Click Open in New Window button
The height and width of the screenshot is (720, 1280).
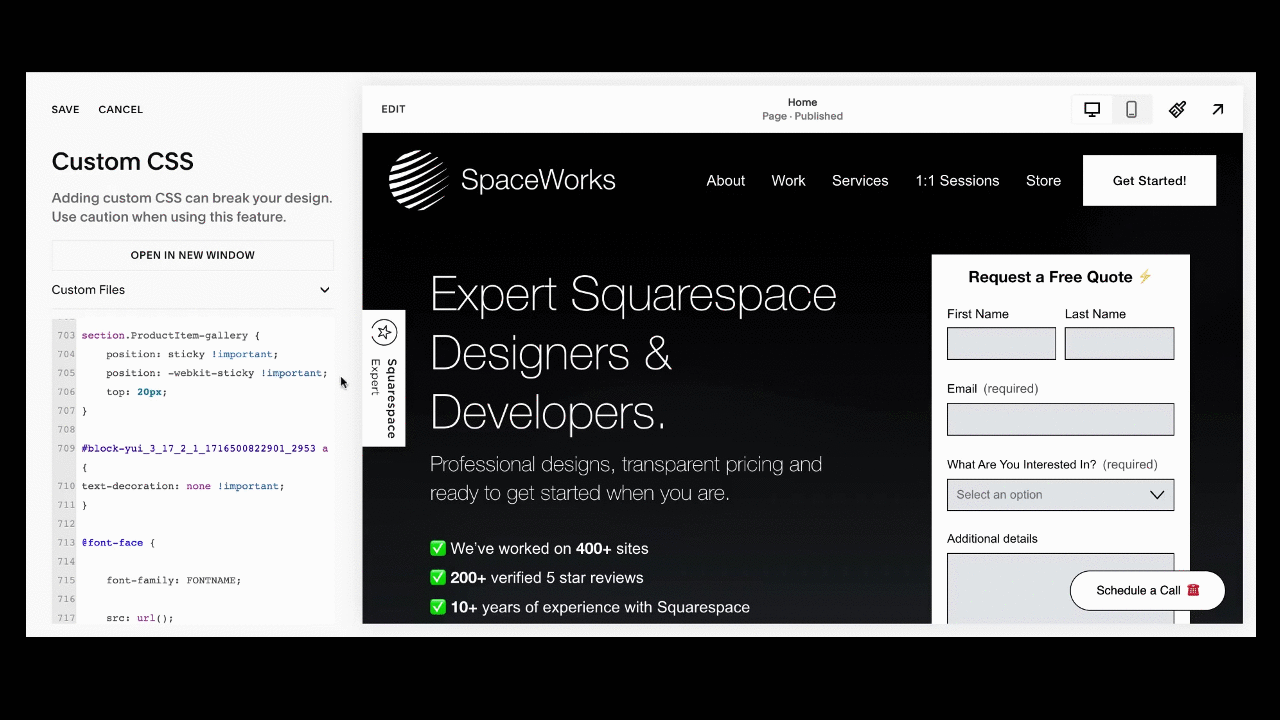pos(192,255)
